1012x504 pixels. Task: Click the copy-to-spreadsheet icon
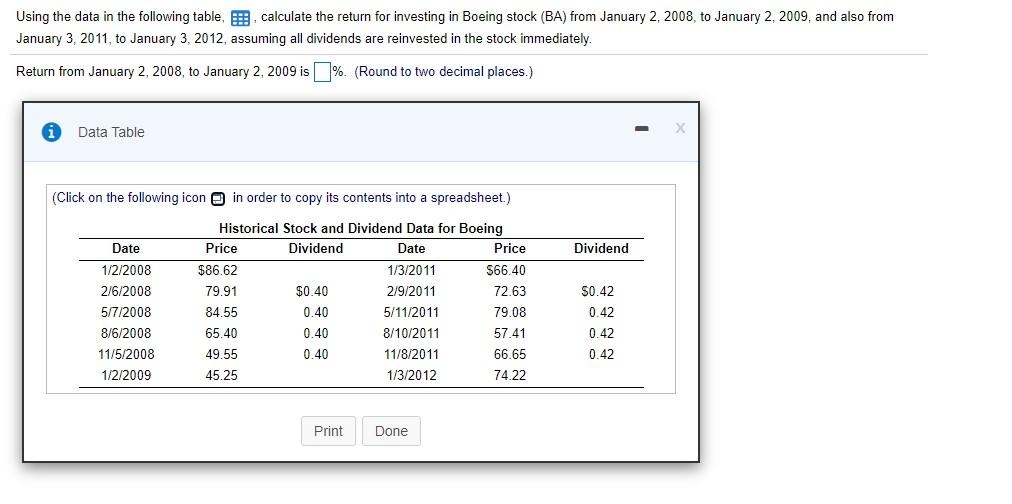[x=218, y=198]
